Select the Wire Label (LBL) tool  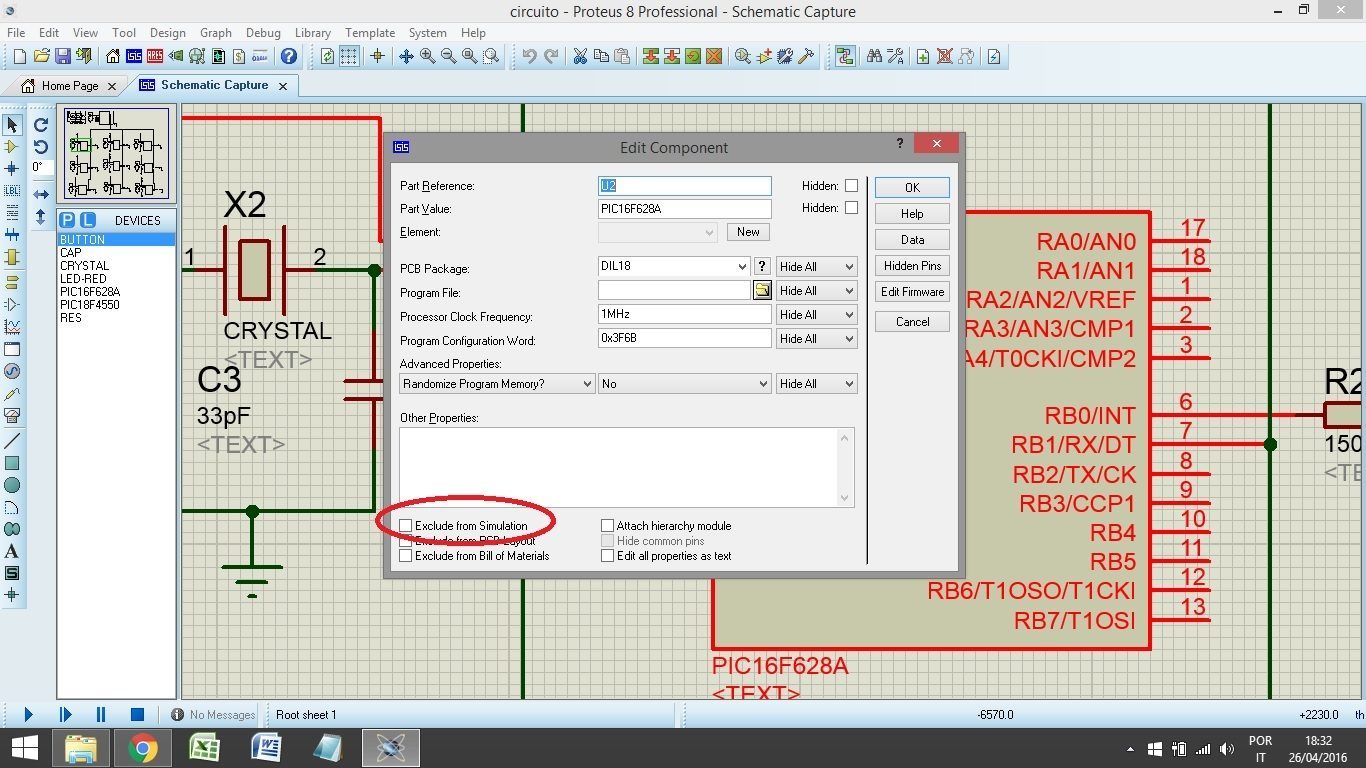(x=12, y=190)
